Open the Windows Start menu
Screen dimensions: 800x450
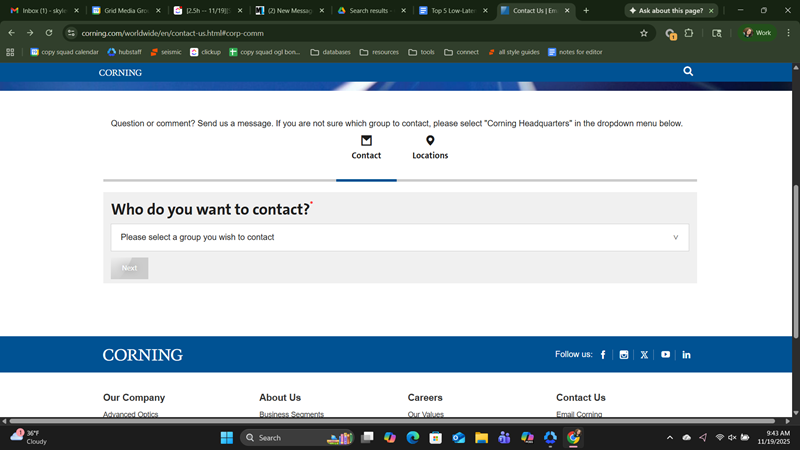[226, 438]
